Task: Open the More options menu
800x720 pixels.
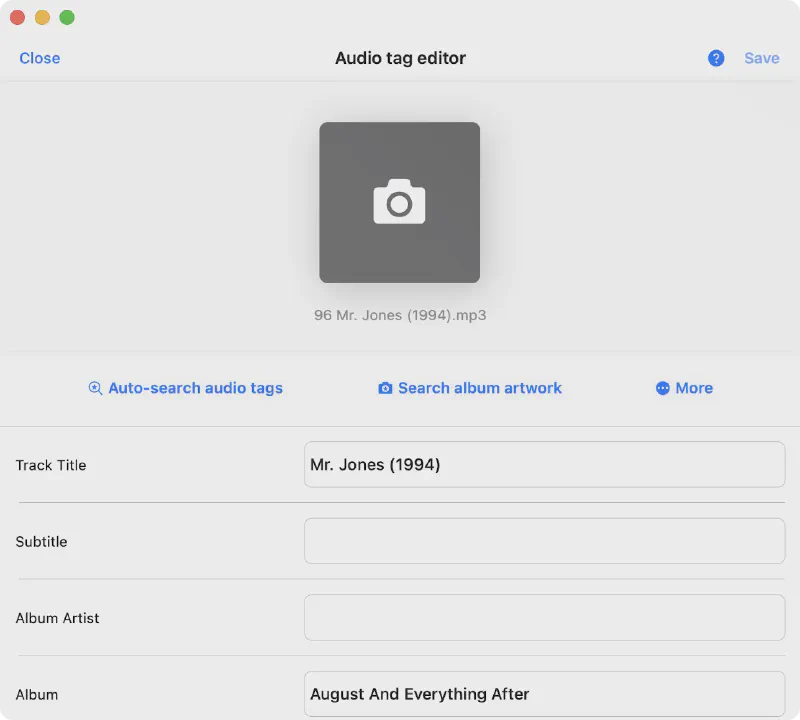Action: tap(693, 388)
